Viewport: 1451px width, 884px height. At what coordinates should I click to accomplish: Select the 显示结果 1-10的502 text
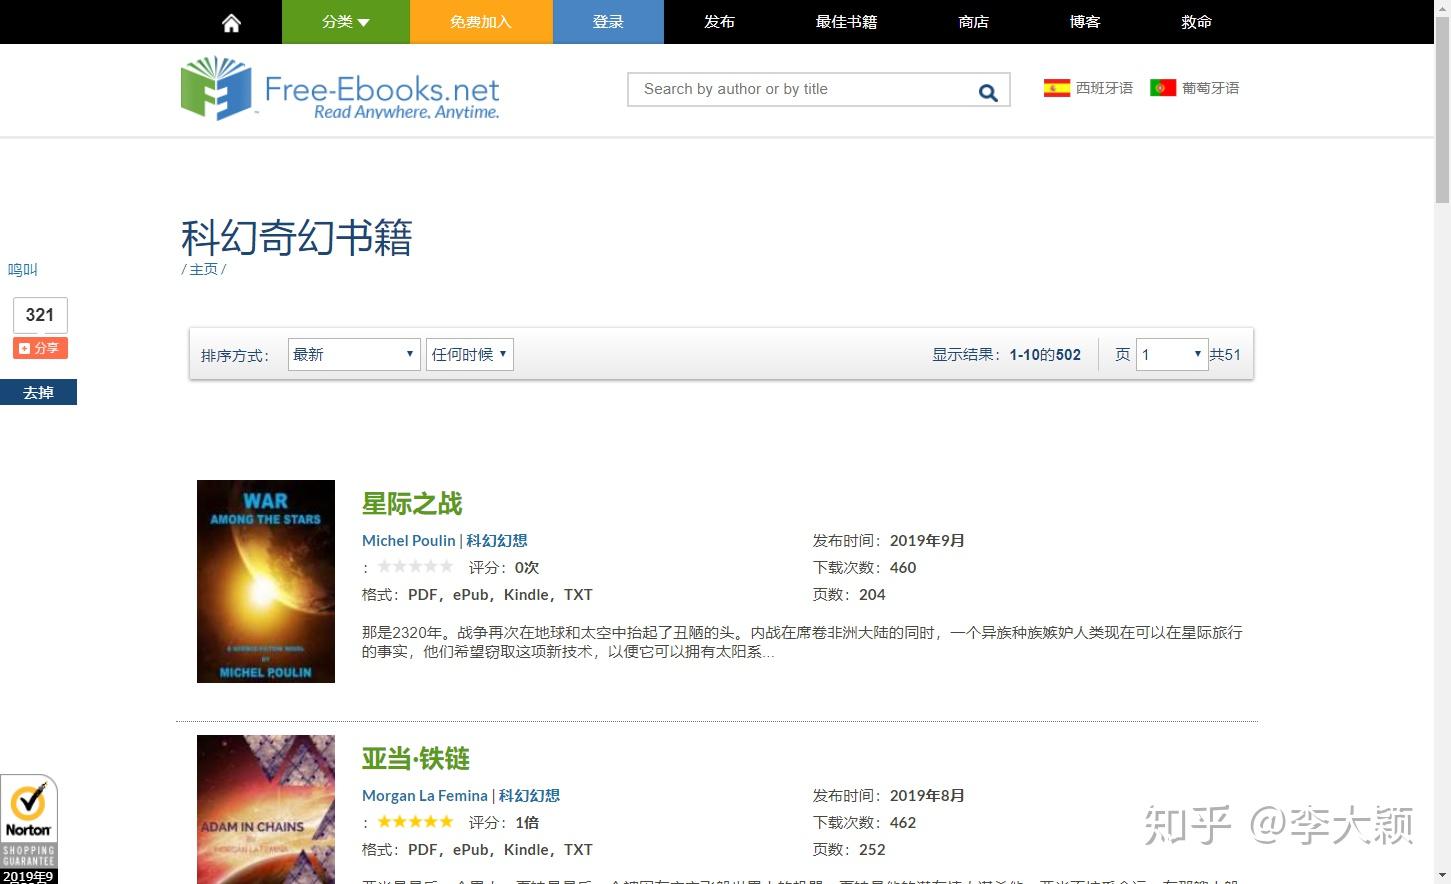click(1006, 355)
